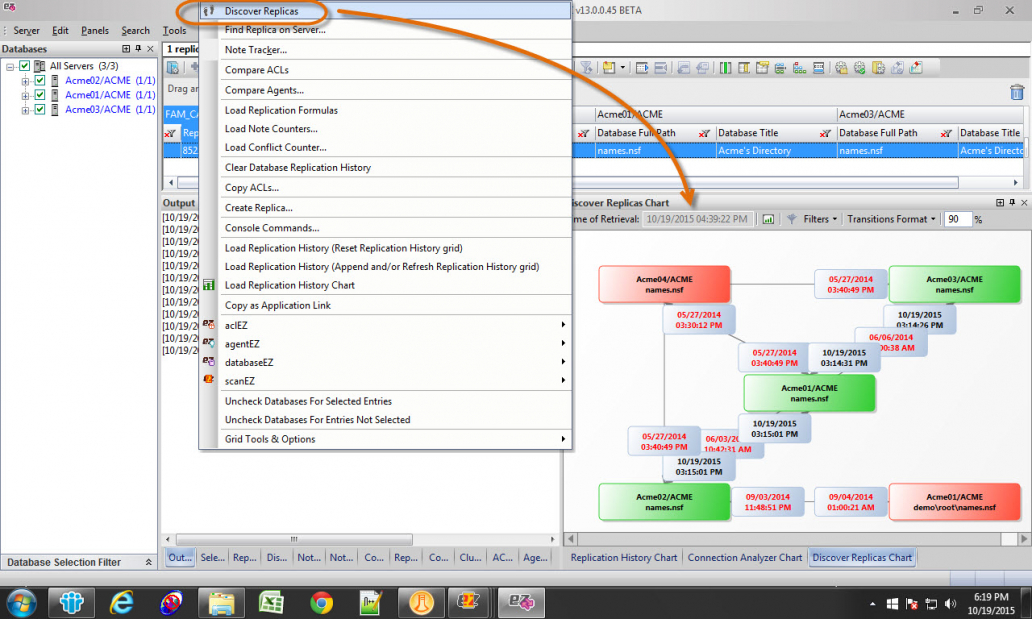Click the green chart icon beside retrieval time
The image size is (1032, 619).
click(768, 219)
